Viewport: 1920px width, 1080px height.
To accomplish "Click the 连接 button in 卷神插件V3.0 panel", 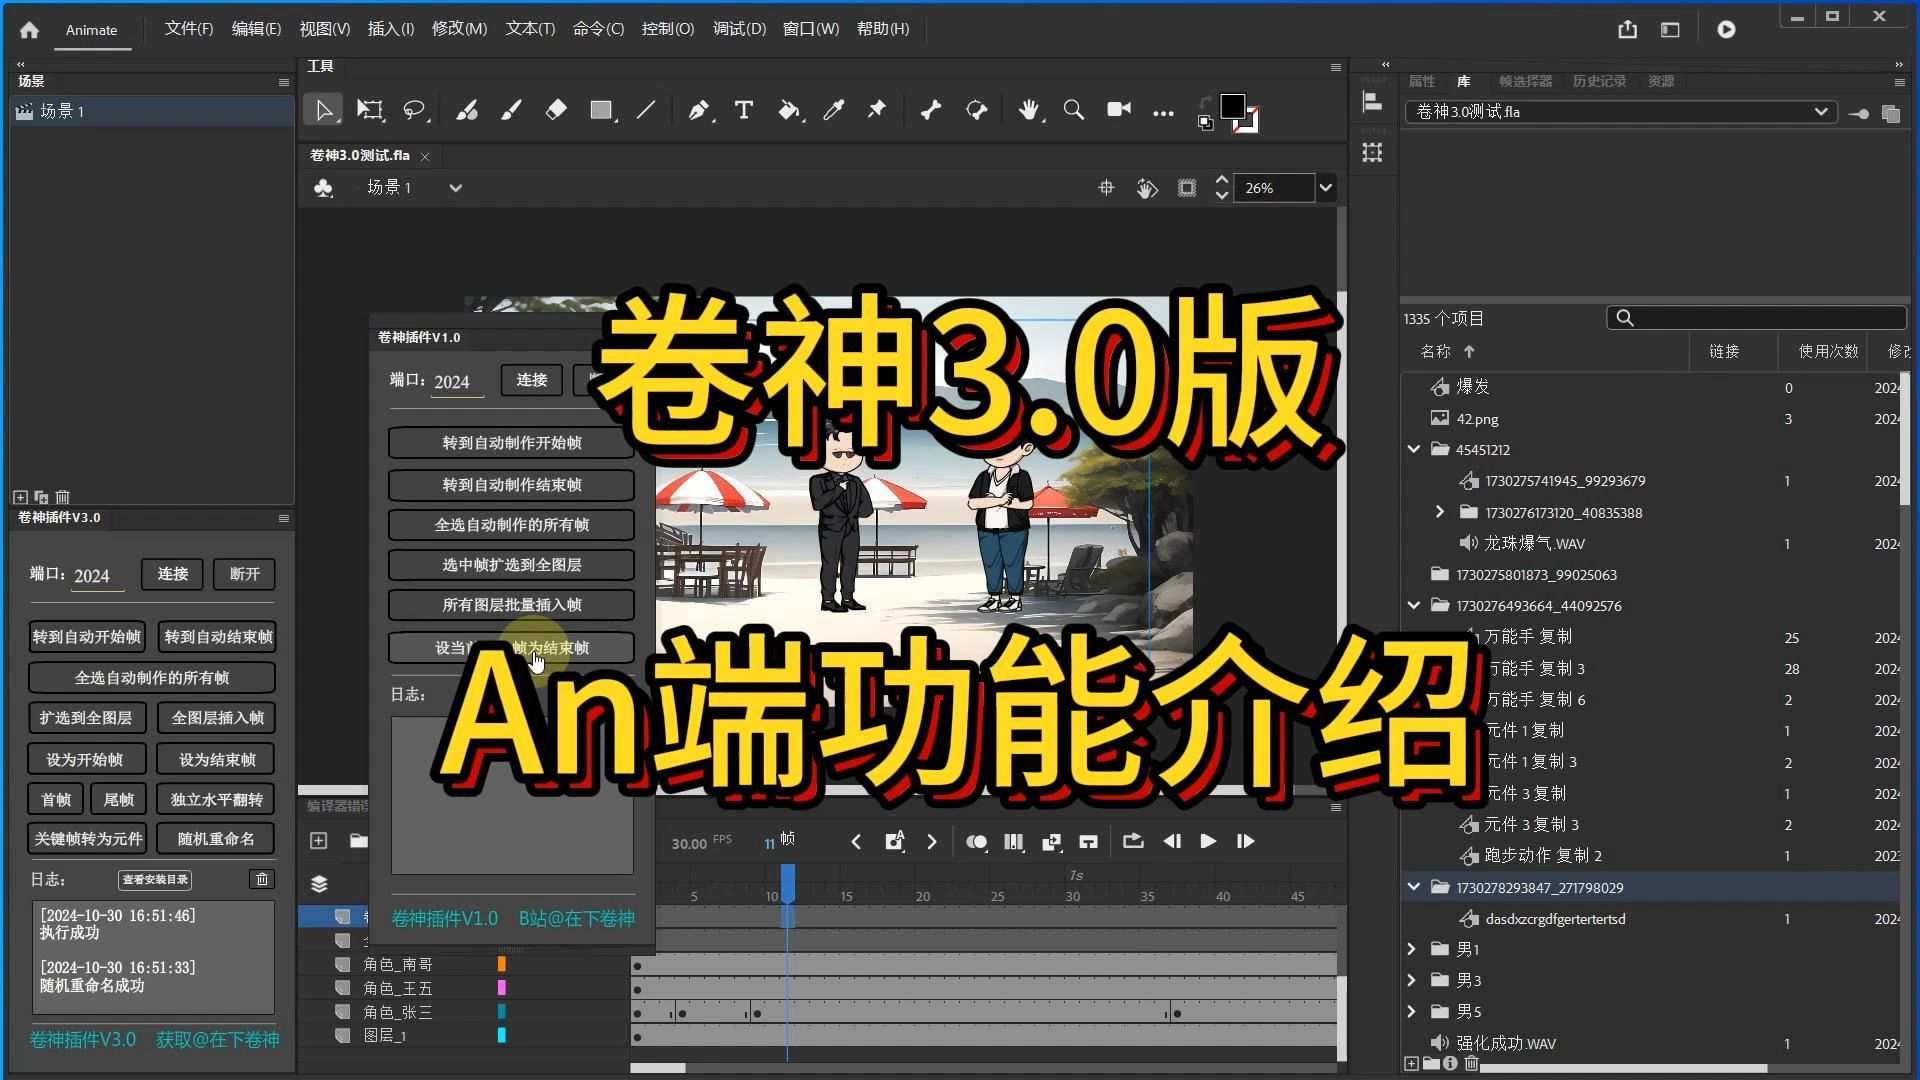I will pyautogui.click(x=171, y=574).
